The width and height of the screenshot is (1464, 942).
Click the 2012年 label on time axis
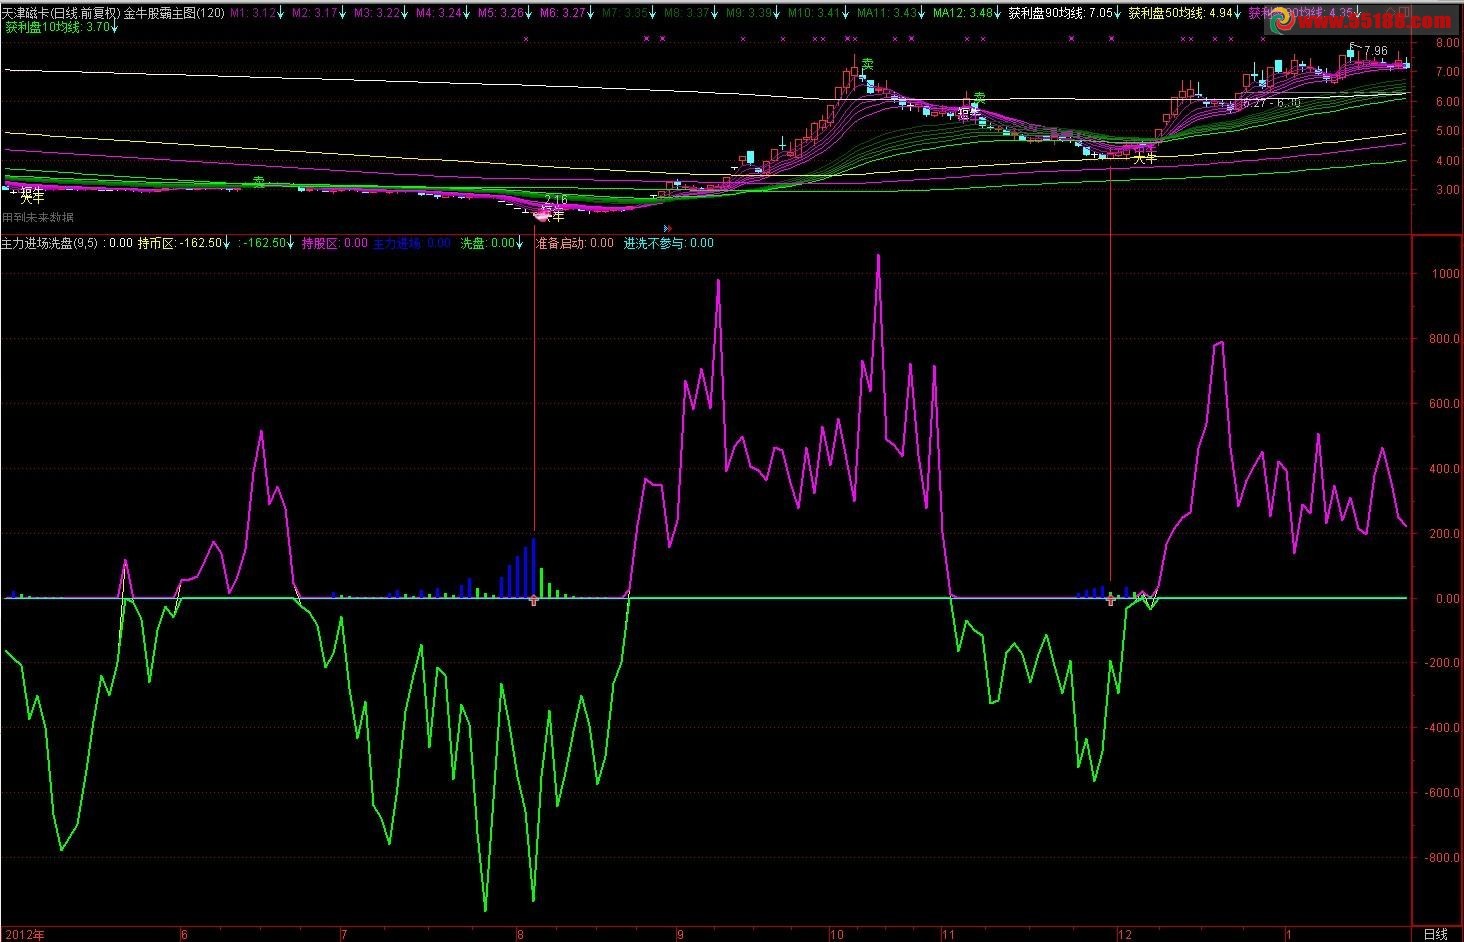tap(23, 935)
